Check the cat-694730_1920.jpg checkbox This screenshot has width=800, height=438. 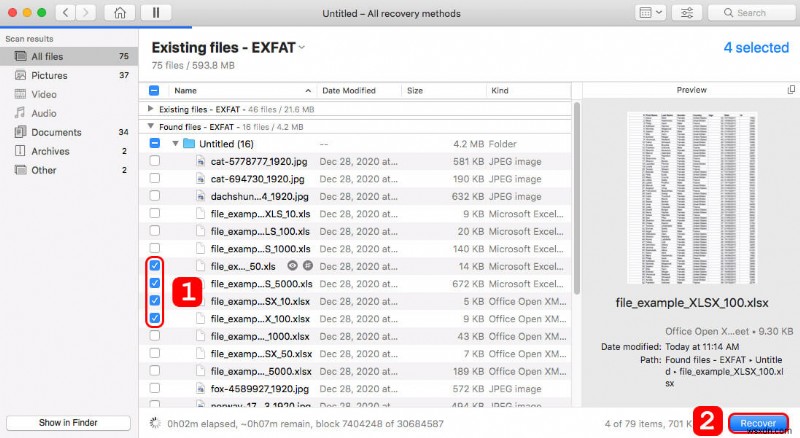point(155,178)
